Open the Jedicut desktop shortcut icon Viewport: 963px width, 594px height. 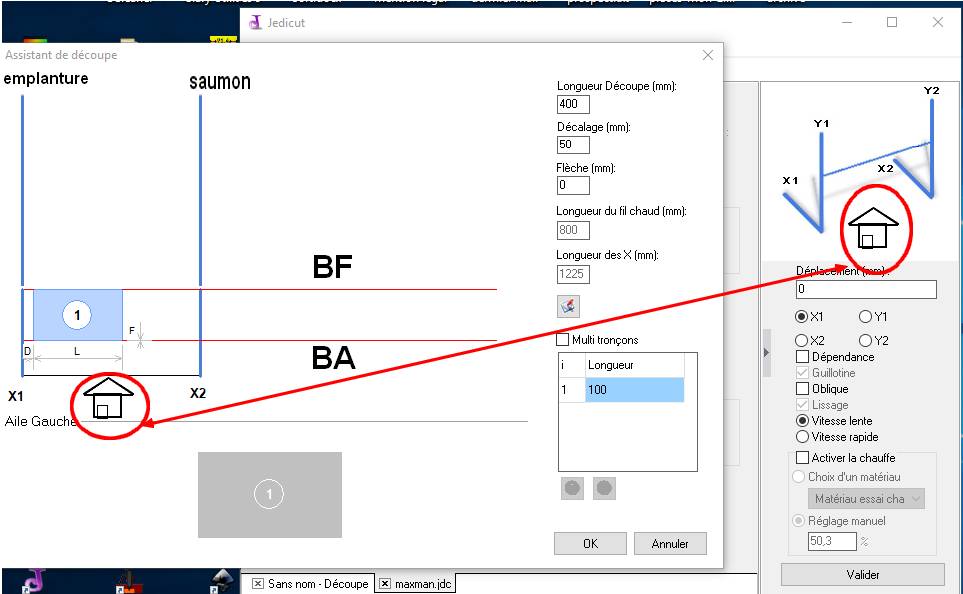pos(35,580)
